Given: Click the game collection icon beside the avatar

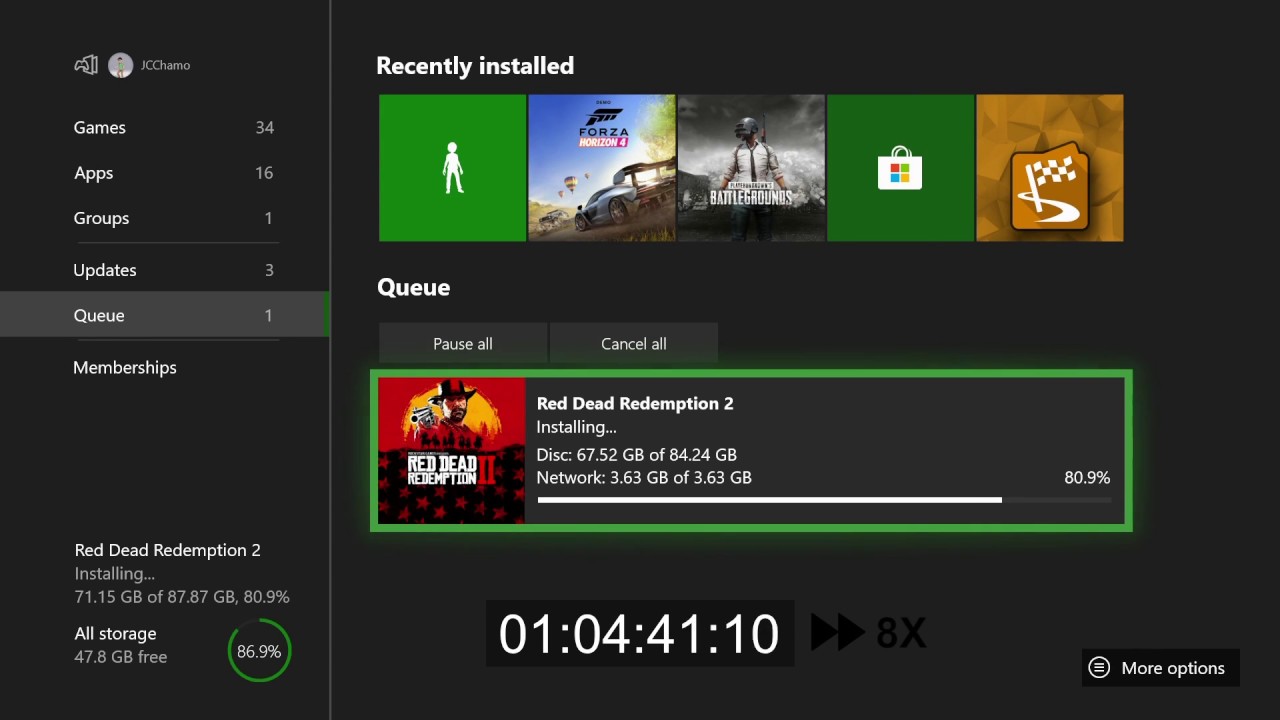Looking at the screenshot, I should click(x=86, y=65).
